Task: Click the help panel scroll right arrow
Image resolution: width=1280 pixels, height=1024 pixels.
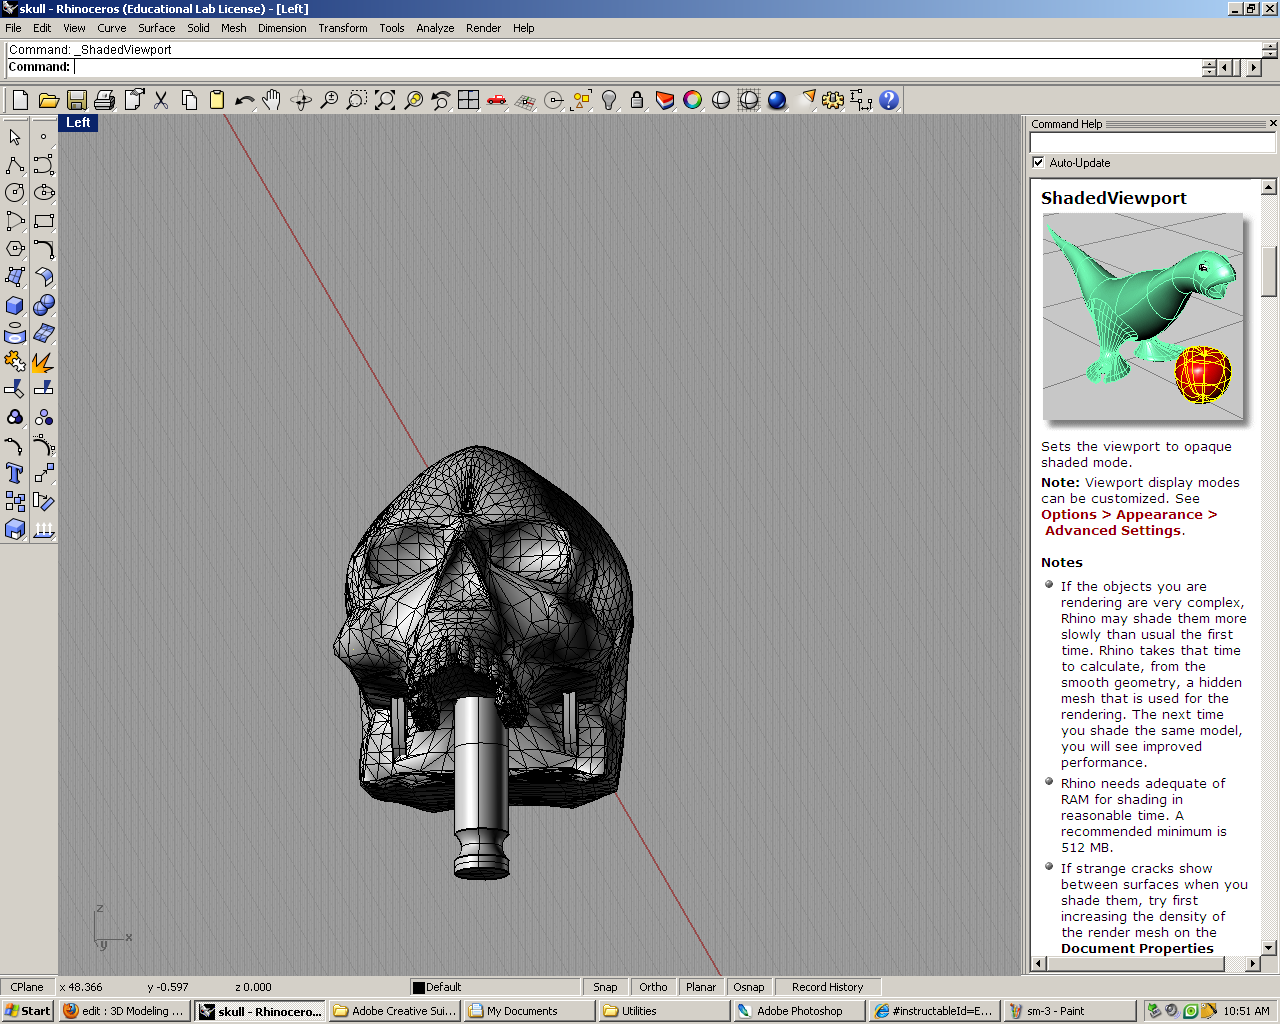Action: coord(1253,963)
